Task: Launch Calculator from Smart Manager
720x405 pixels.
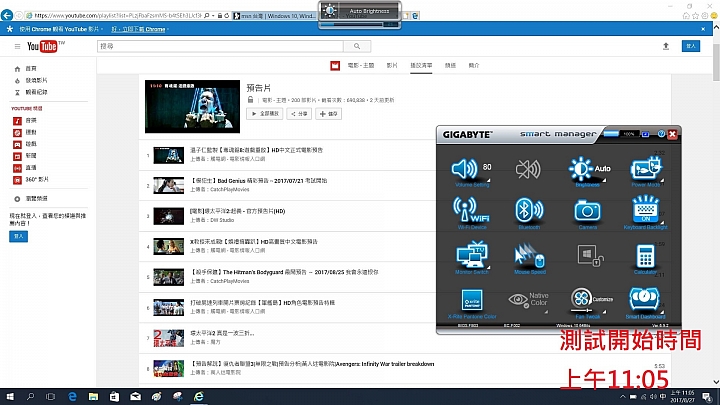Action: 645,259
